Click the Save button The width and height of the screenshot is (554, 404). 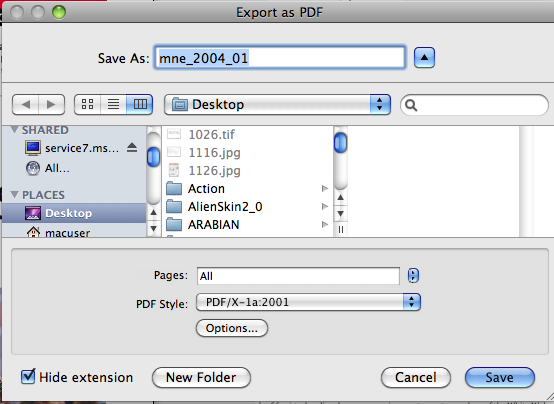click(x=500, y=377)
